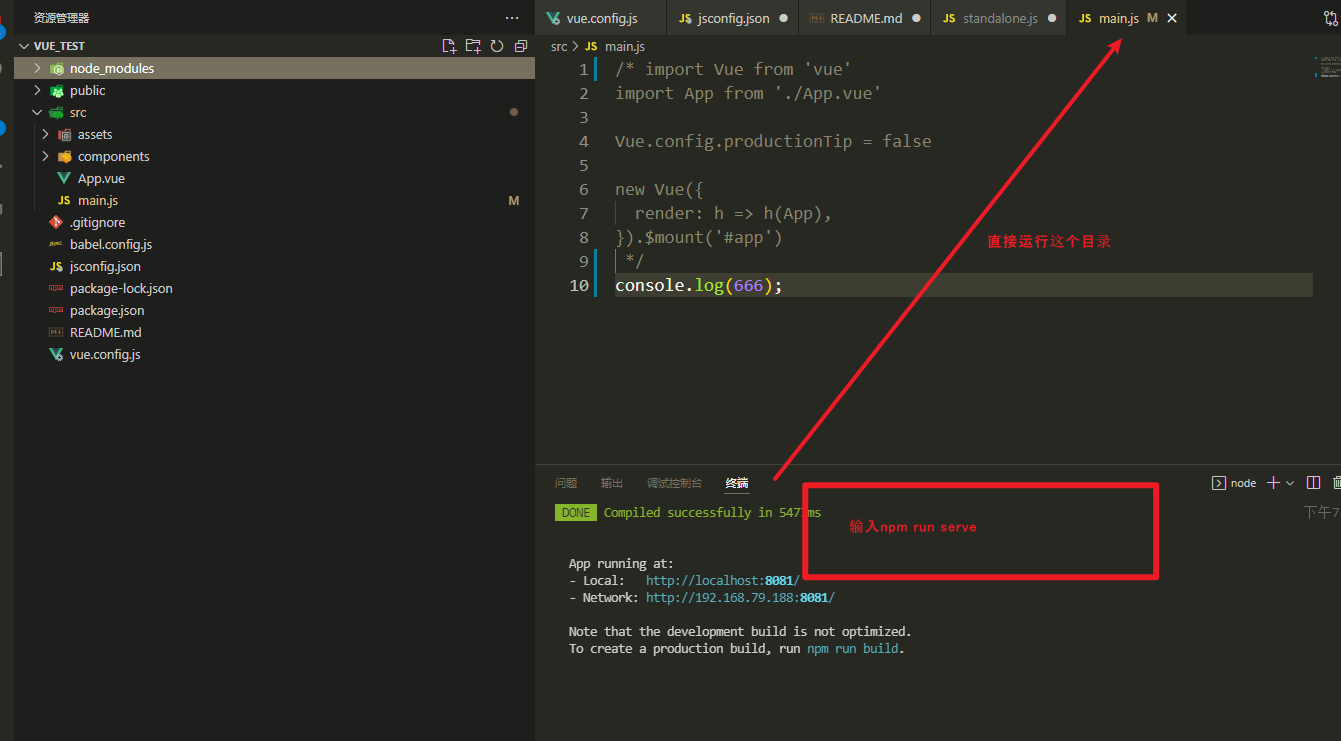
Task: Click the babel icon beside babel.config.js
Action: point(56,244)
